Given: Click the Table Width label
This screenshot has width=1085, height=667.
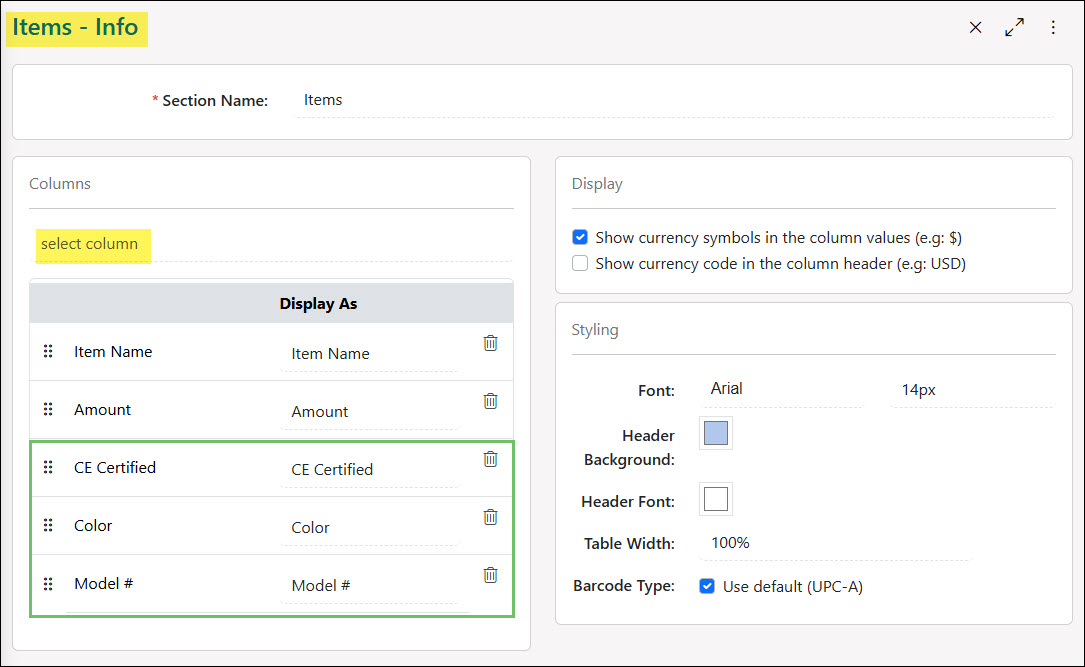Looking at the screenshot, I should coord(630,544).
